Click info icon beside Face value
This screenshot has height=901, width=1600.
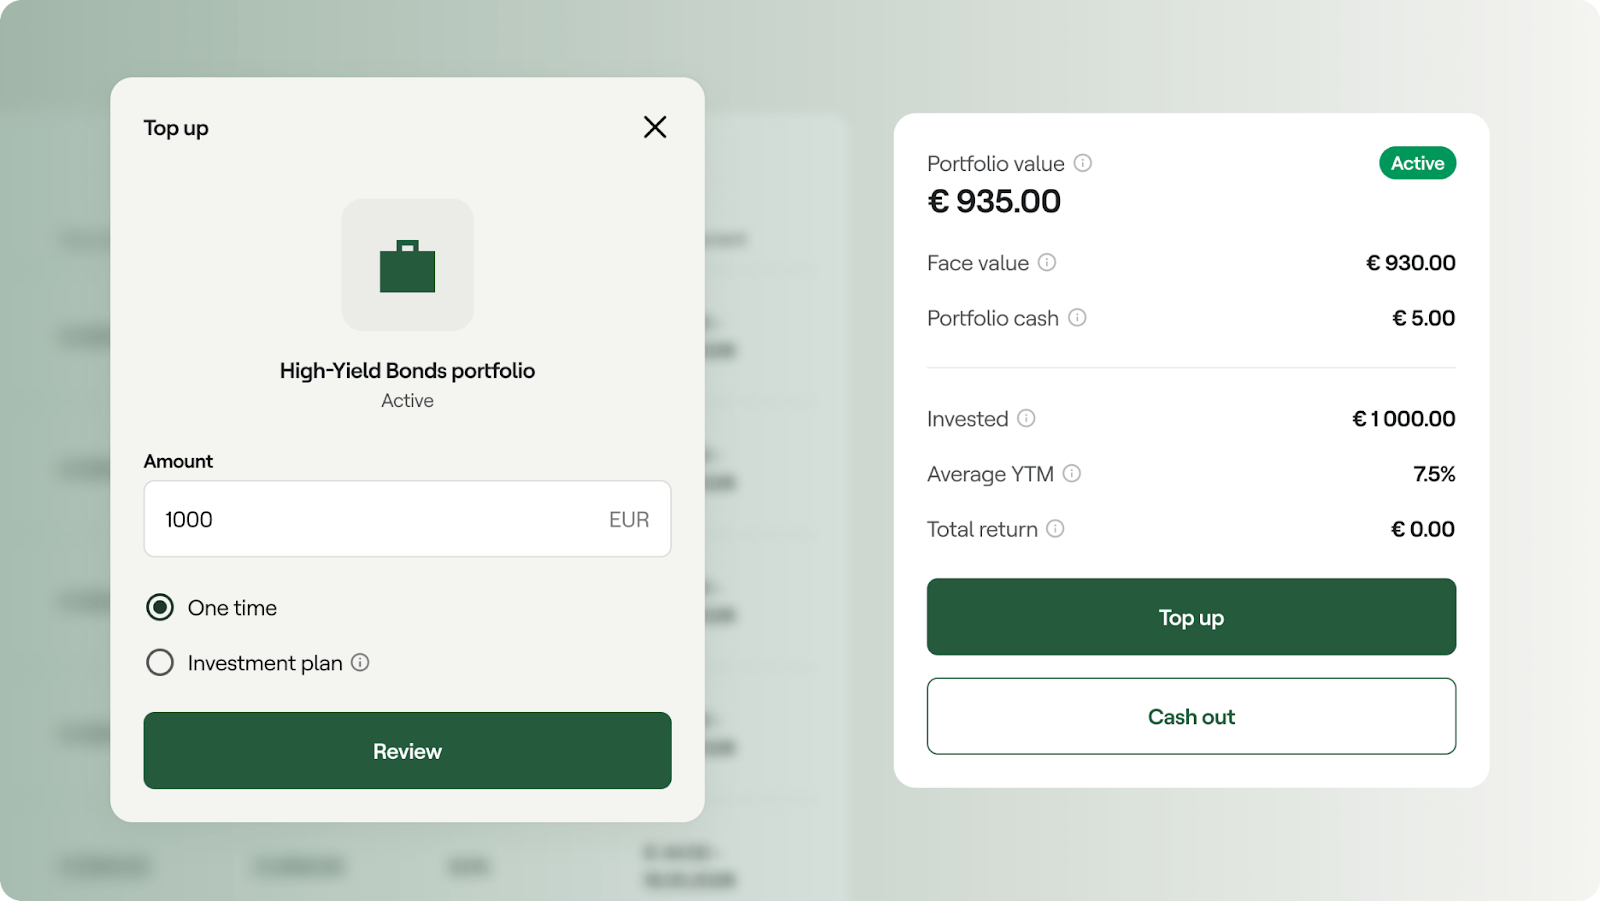(x=1047, y=262)
